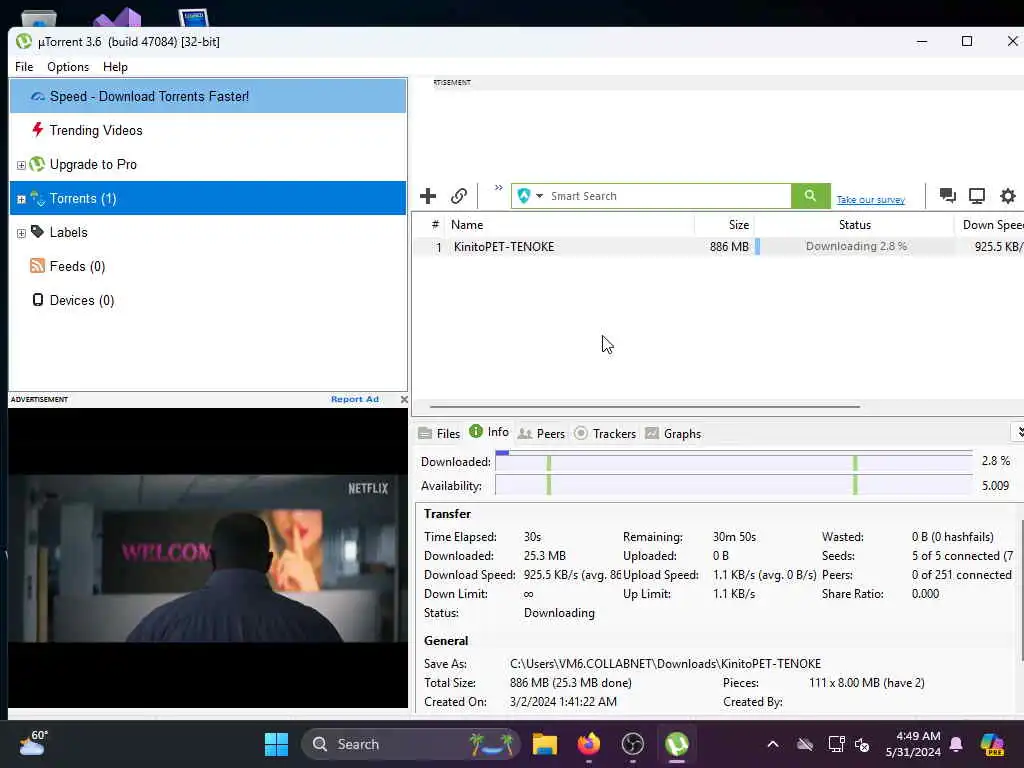
Task: Click the Add Torrent plus icon
Action: click(428, 196)
